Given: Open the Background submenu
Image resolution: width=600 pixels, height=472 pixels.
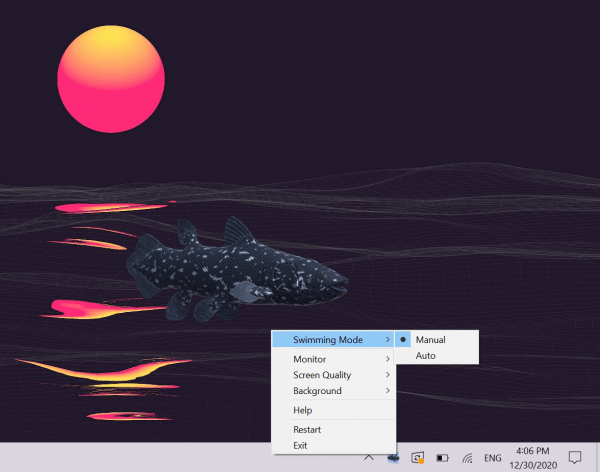Looking at the screenshot, I should click(x=333, y=391).
